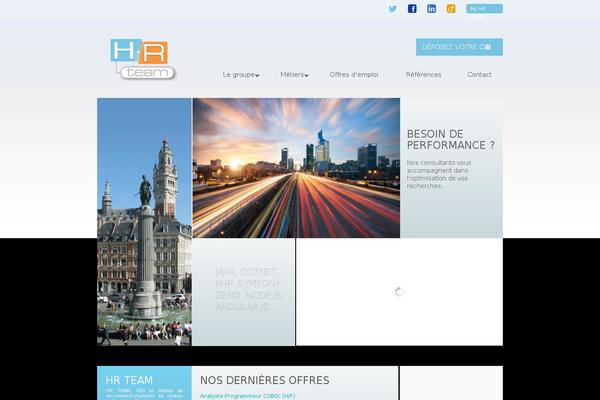Click the HR TEAM section heading
600x400 pixels.
pyautogui.click(x=129, y=380)
